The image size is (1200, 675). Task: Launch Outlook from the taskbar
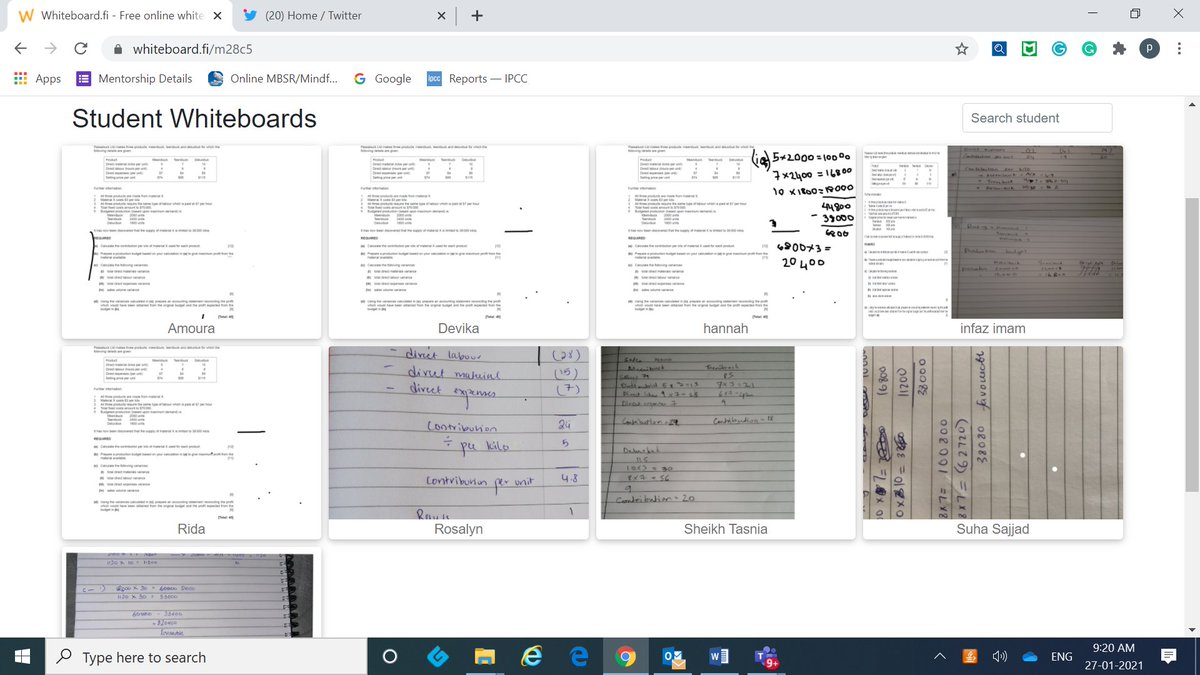672,657
